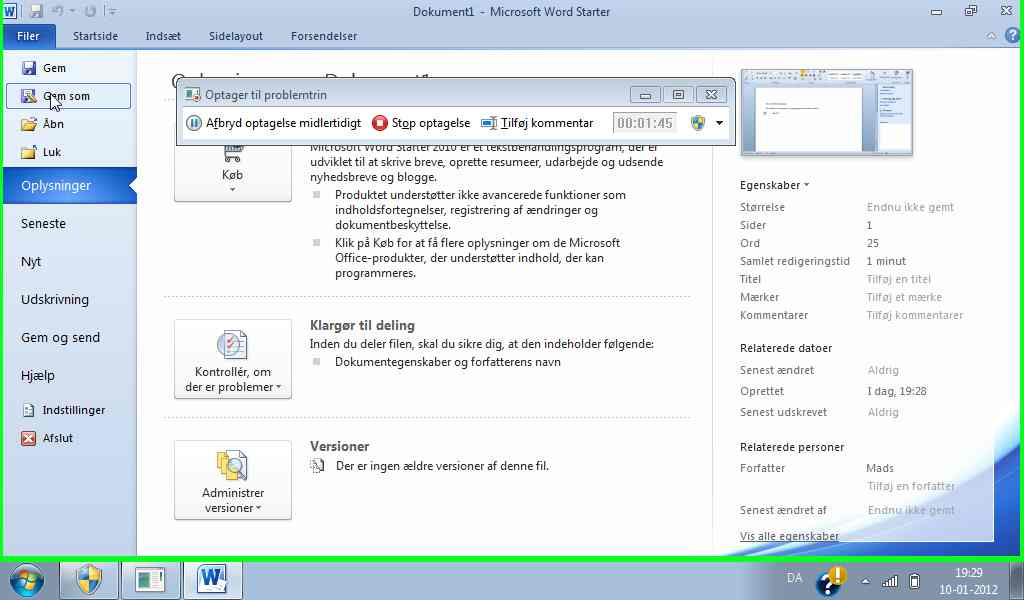Viewport: 1024px width, 600px height.
Task: Open the Udskrivning menu item
Action: 55,299
